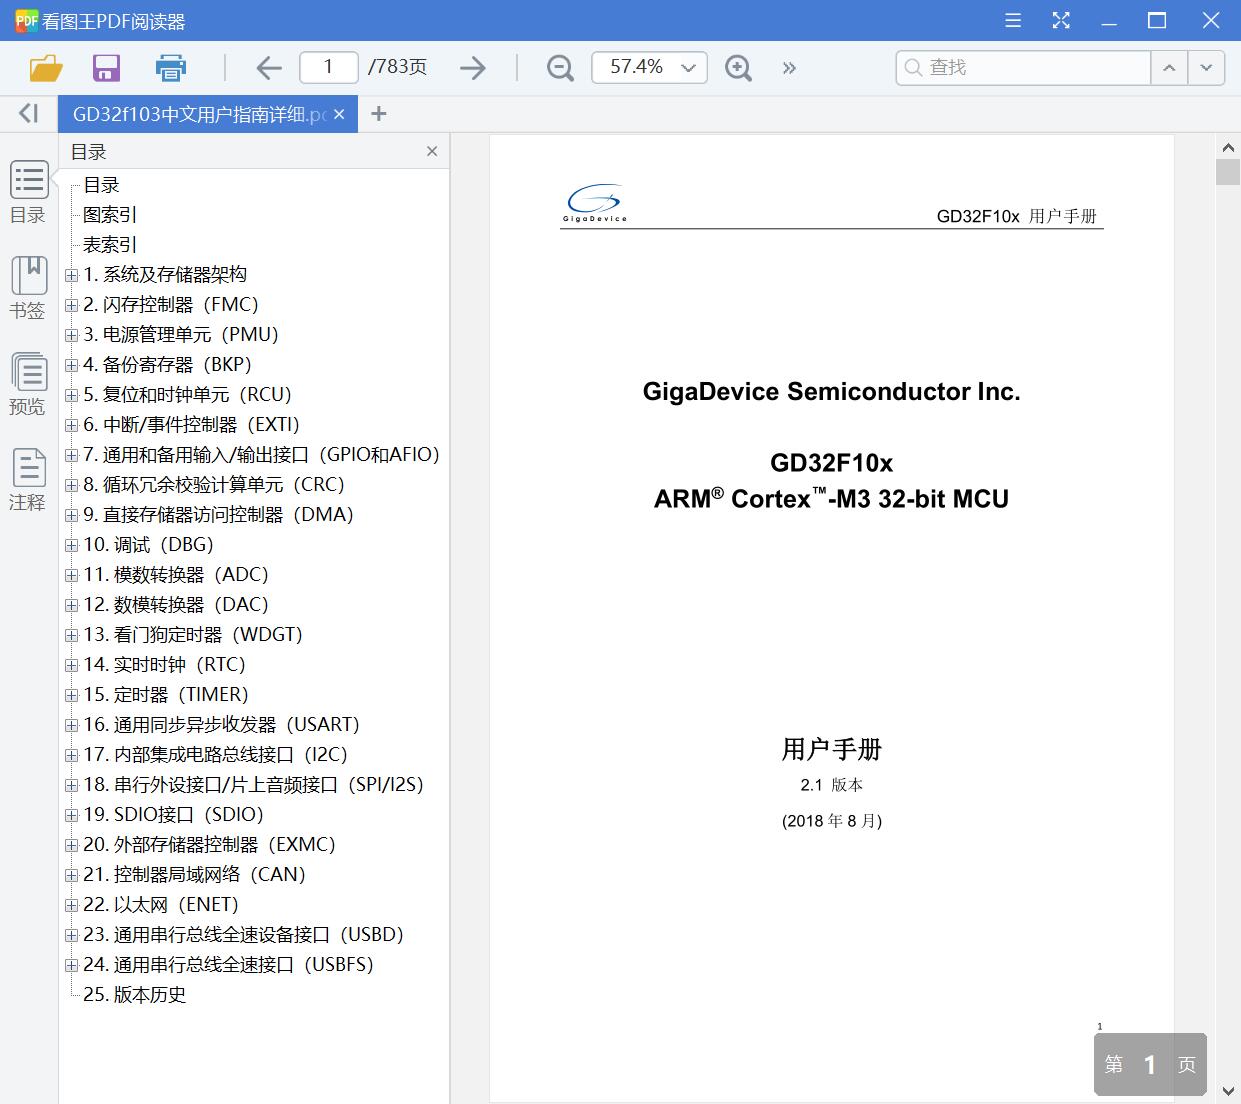
Task: Expand 7. 通用和备用输入/输出接口 node
Action: pos(71,455)
